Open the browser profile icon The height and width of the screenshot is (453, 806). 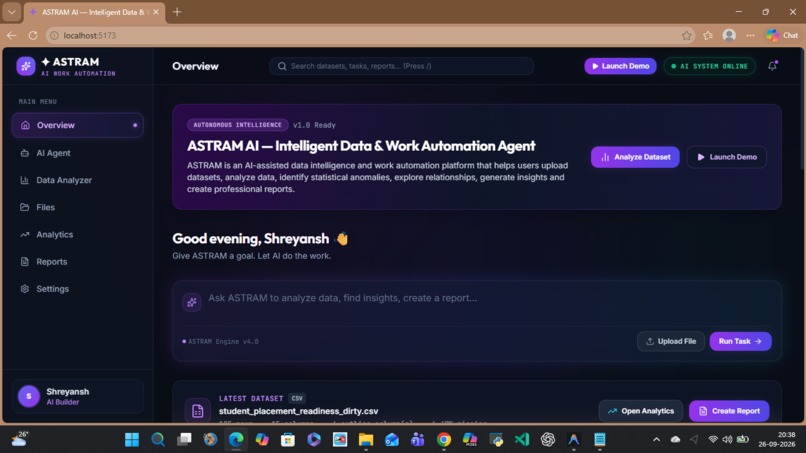pos(729,35)
